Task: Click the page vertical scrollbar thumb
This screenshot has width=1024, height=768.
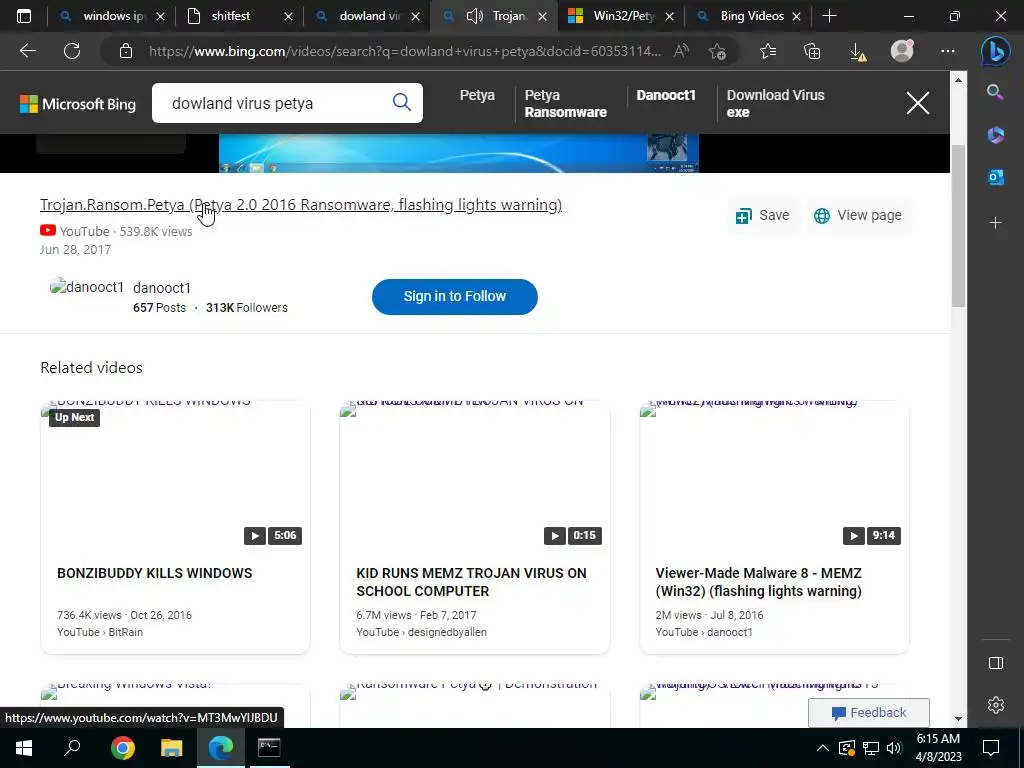Action: coord(957,225)
